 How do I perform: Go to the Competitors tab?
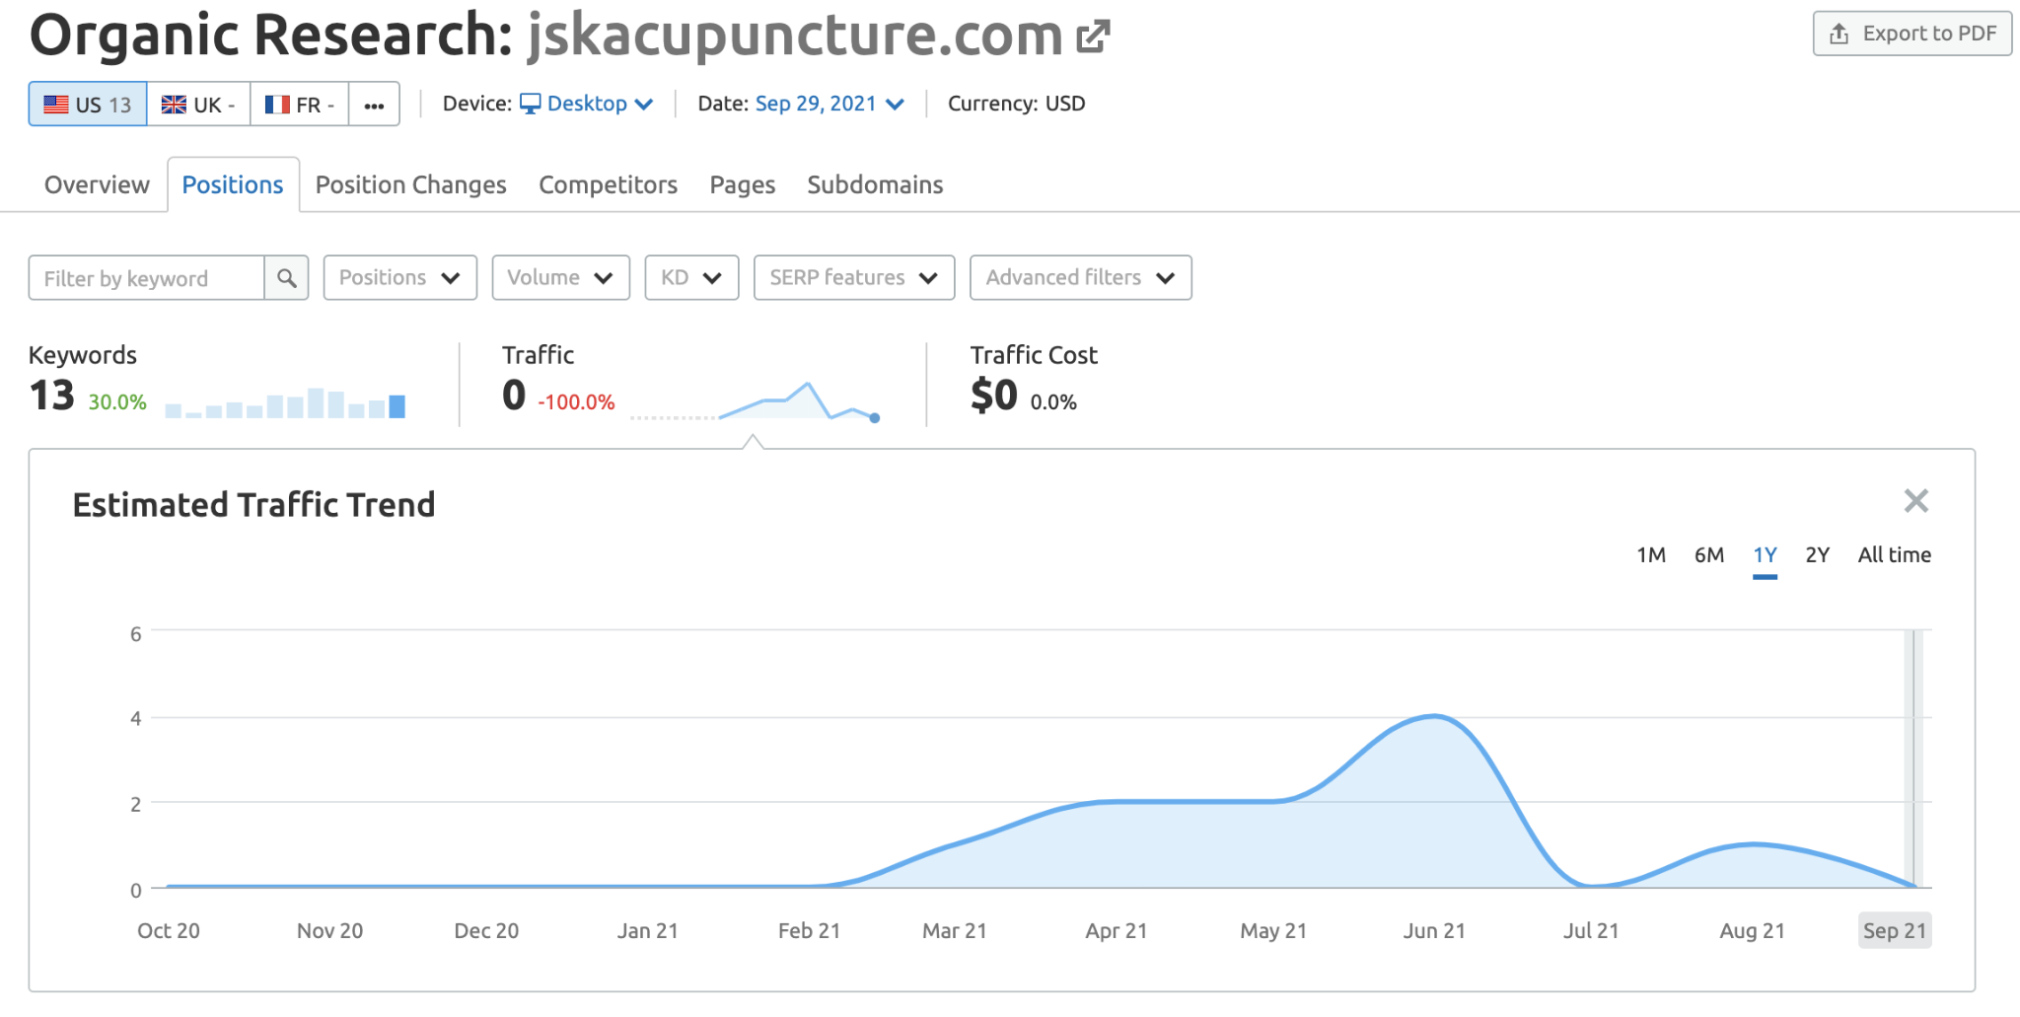pyautogui.click(x=608, y=185)
